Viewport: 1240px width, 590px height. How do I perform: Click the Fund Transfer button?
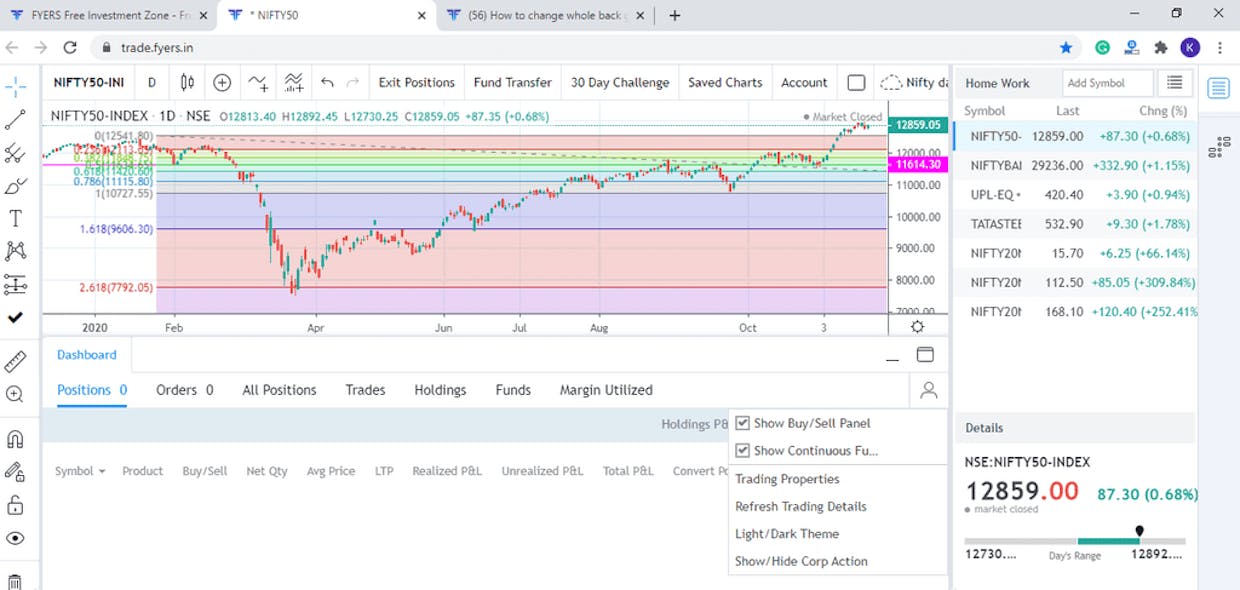[x=512, y=83]
